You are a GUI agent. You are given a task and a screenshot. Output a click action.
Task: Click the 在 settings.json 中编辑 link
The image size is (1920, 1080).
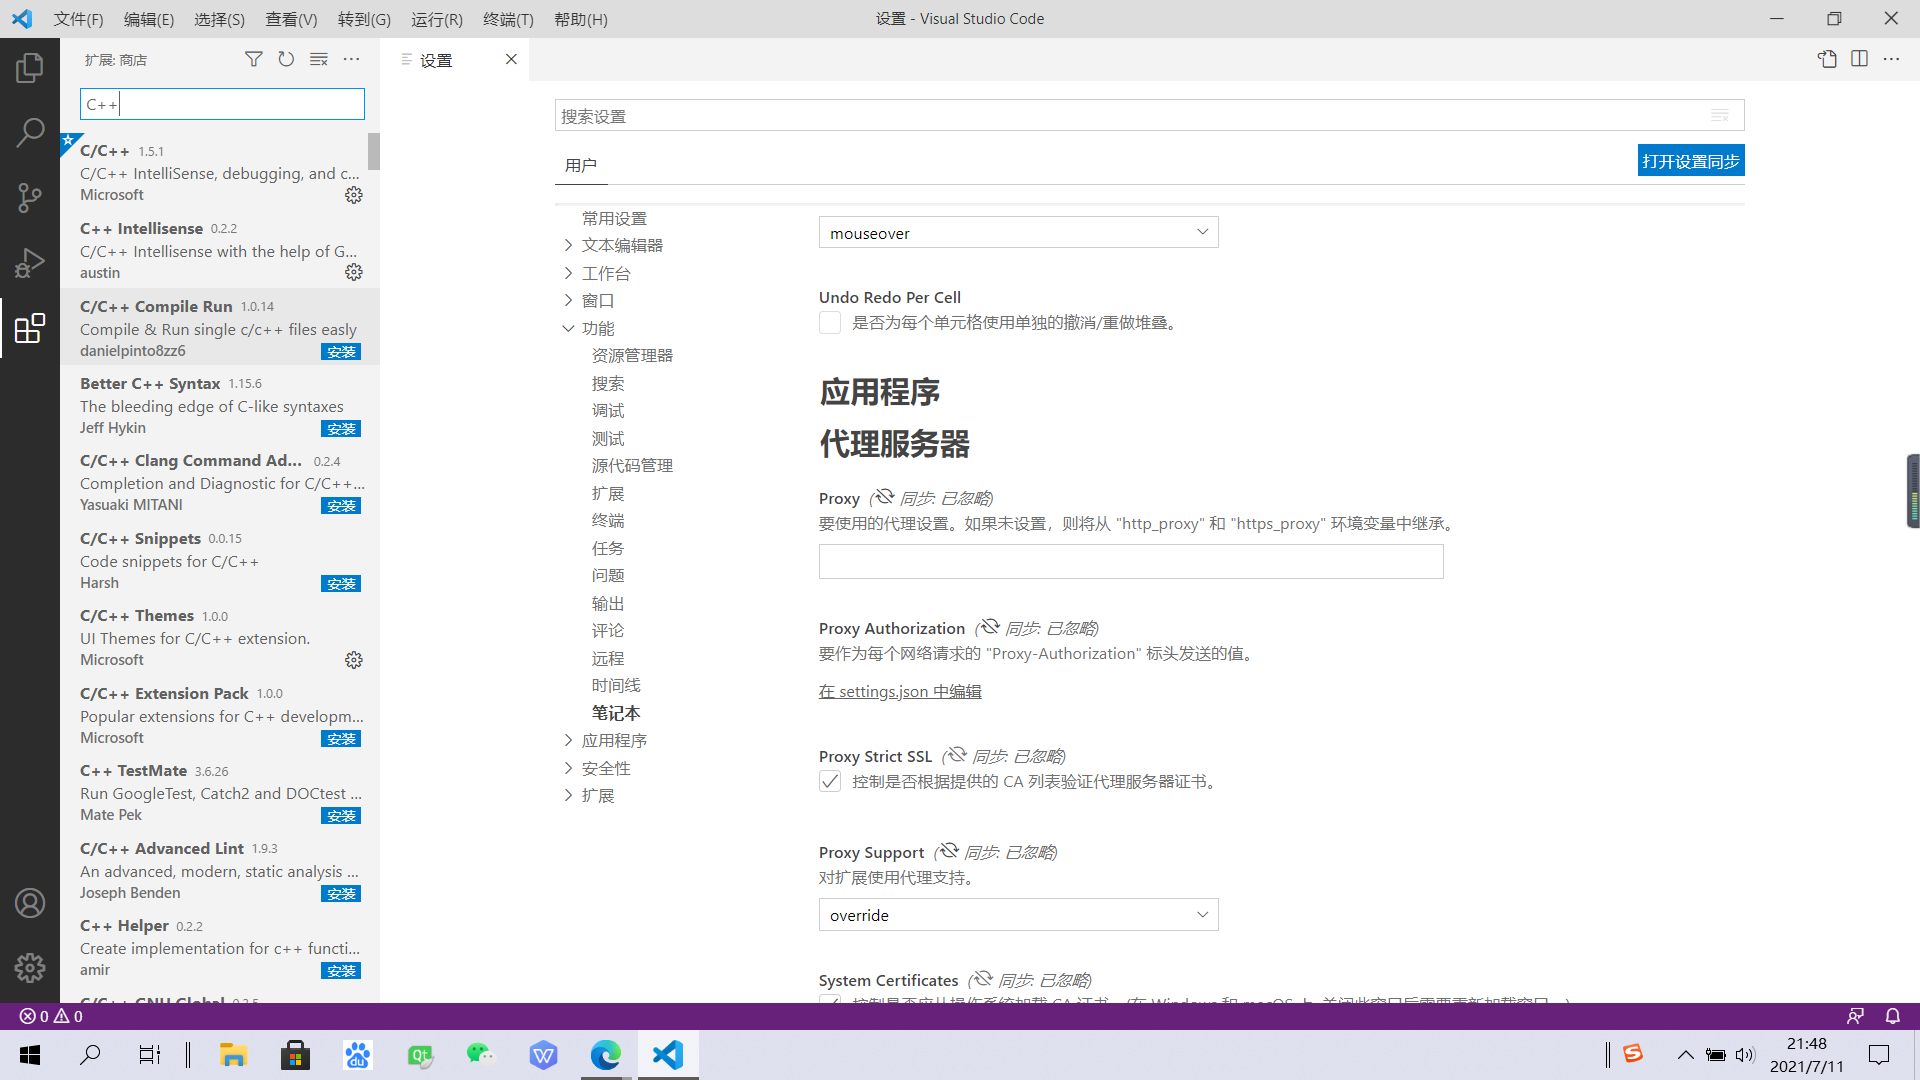coord(899,691)
